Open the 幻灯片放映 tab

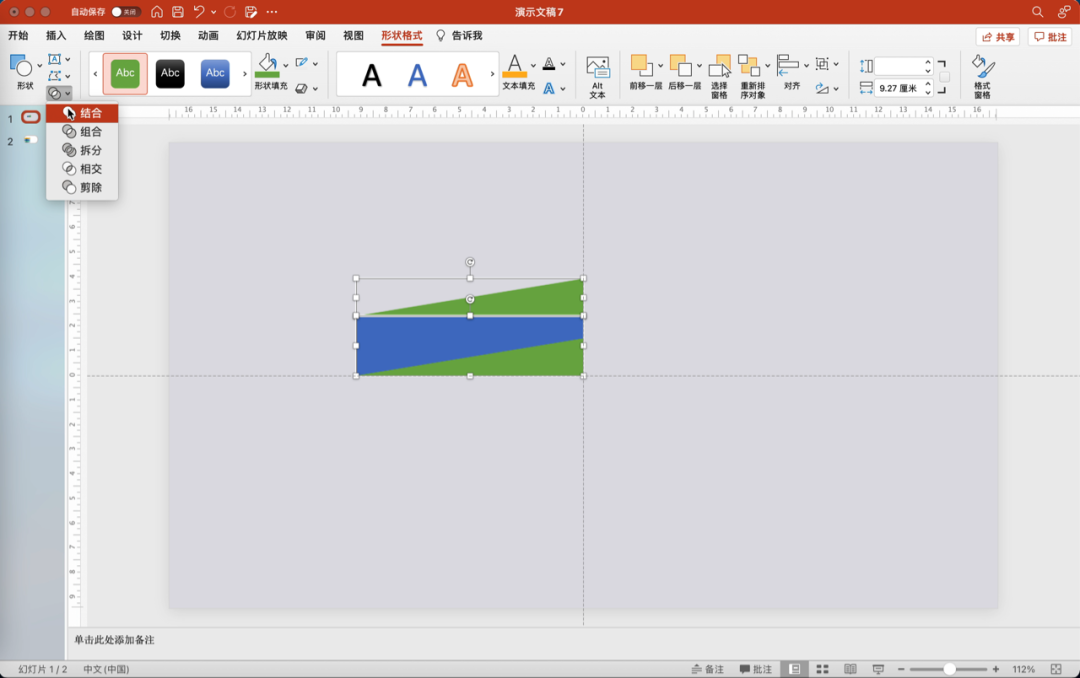click(262, 36)
